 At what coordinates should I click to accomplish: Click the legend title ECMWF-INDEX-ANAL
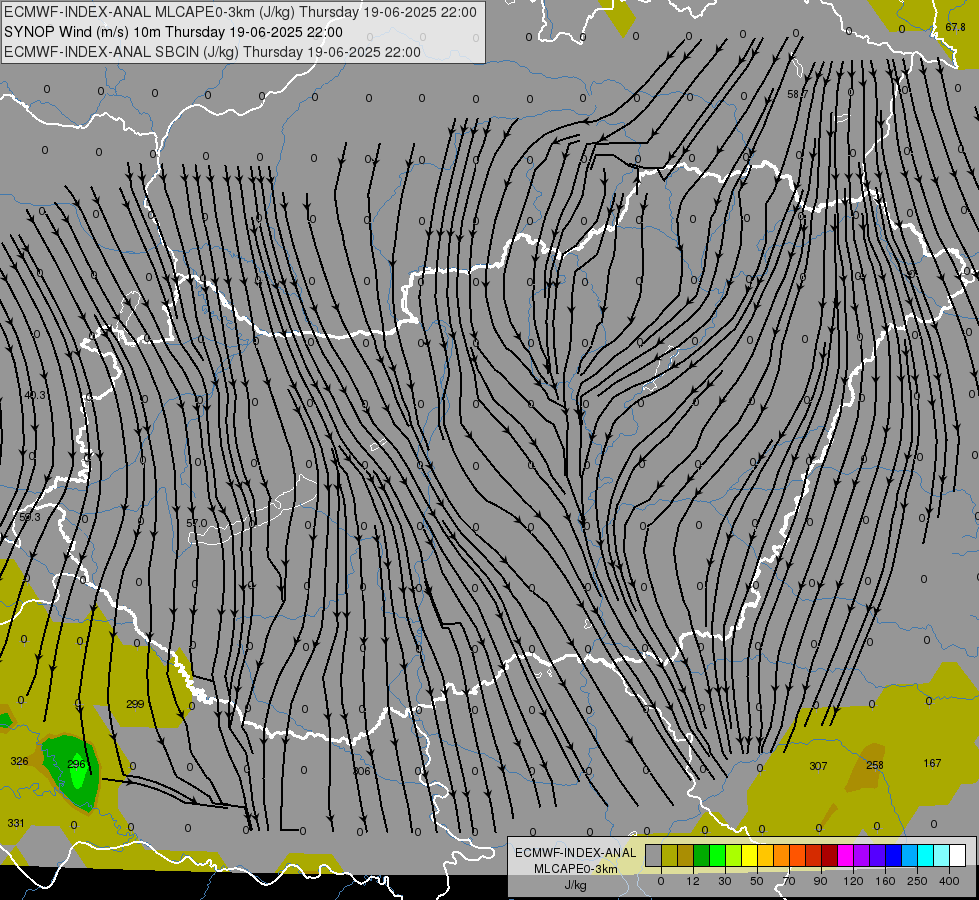coord(576,853)
